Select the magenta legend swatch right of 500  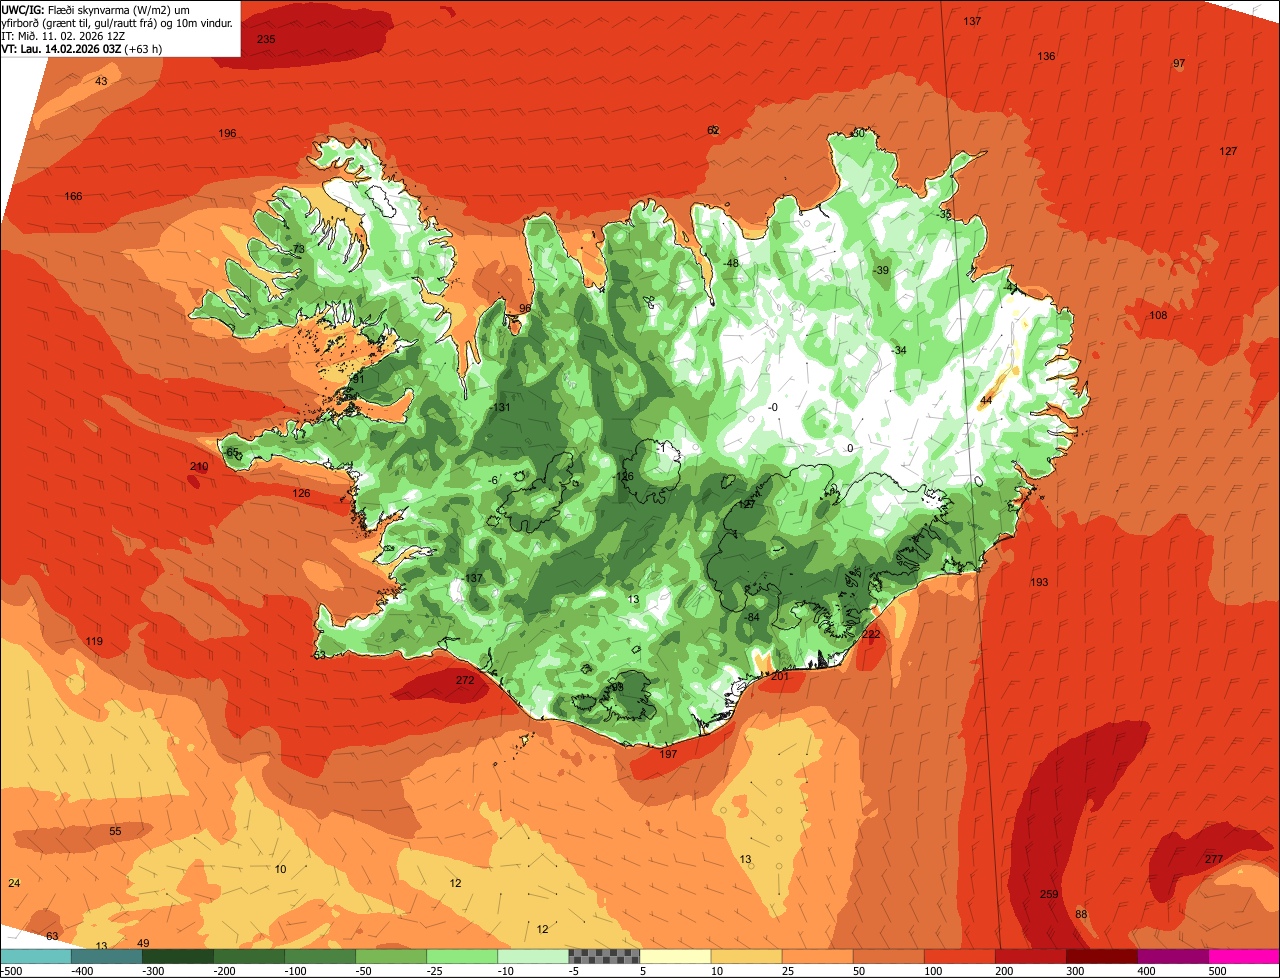1244,956
